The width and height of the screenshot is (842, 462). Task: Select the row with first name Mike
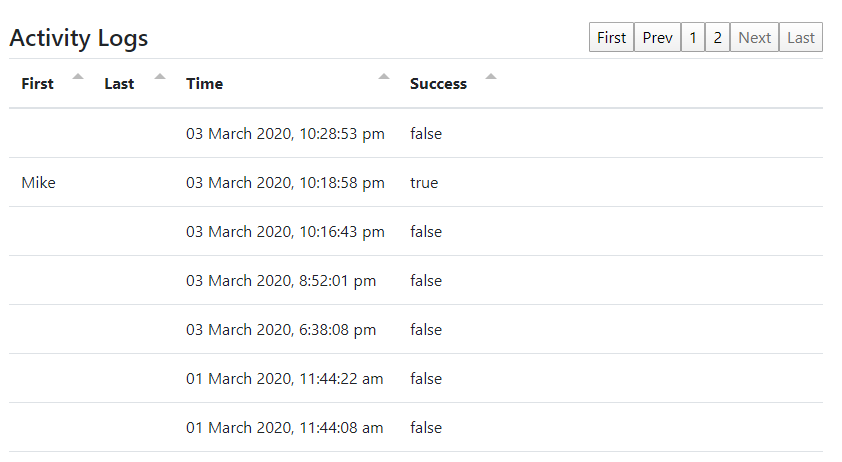38,183
